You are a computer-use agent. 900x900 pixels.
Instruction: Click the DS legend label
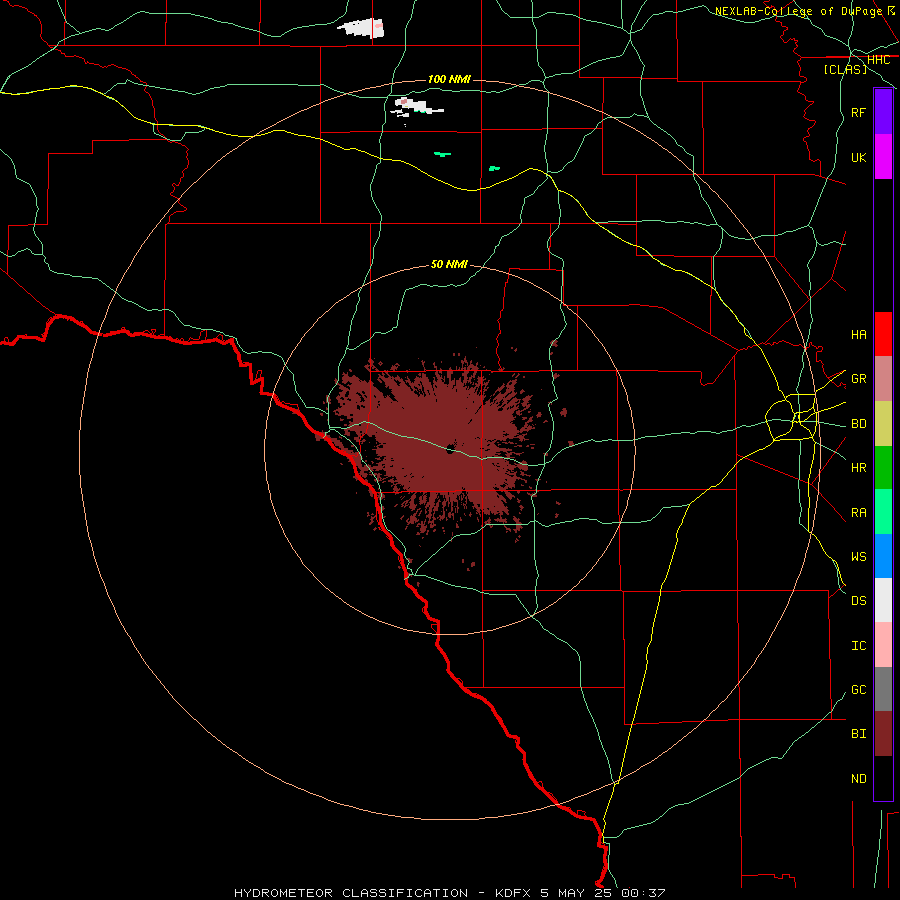858,600
